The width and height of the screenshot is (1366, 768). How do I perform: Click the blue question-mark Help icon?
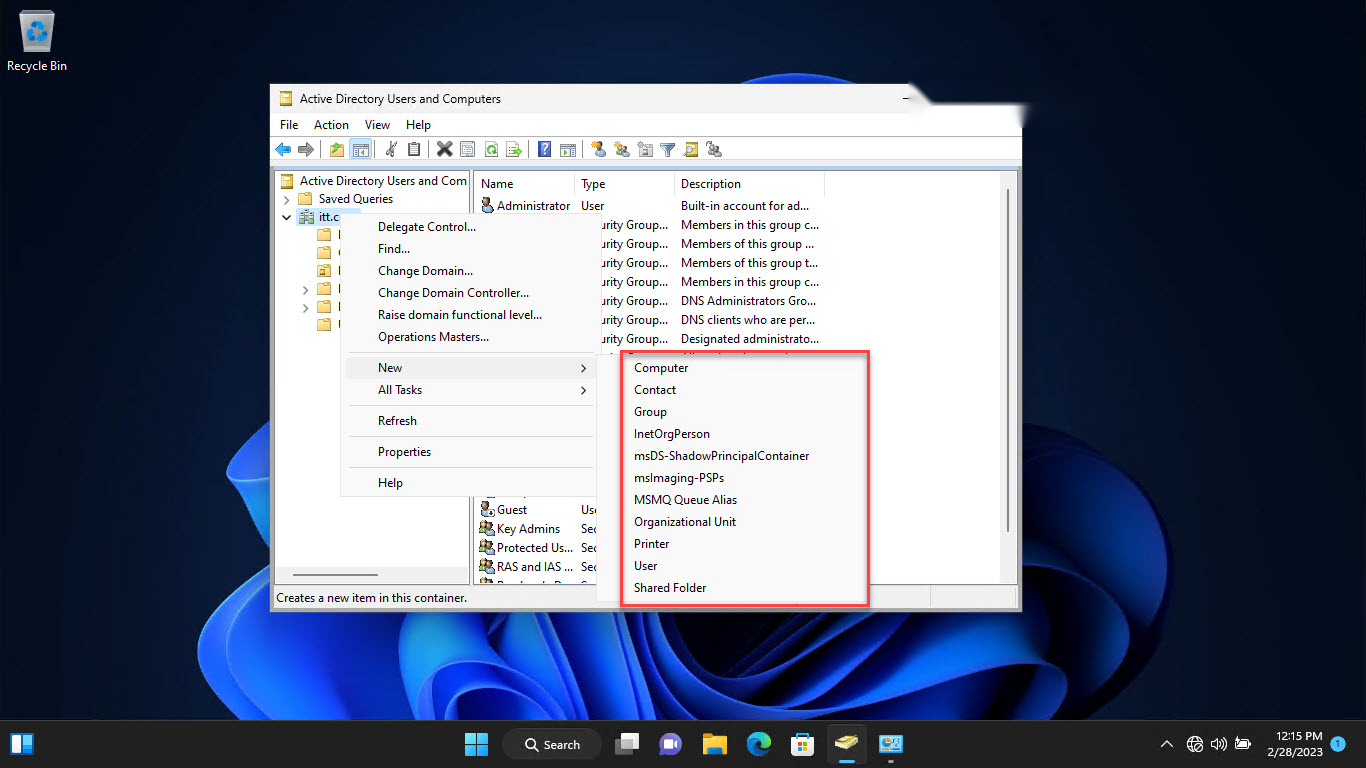point(545,149)
